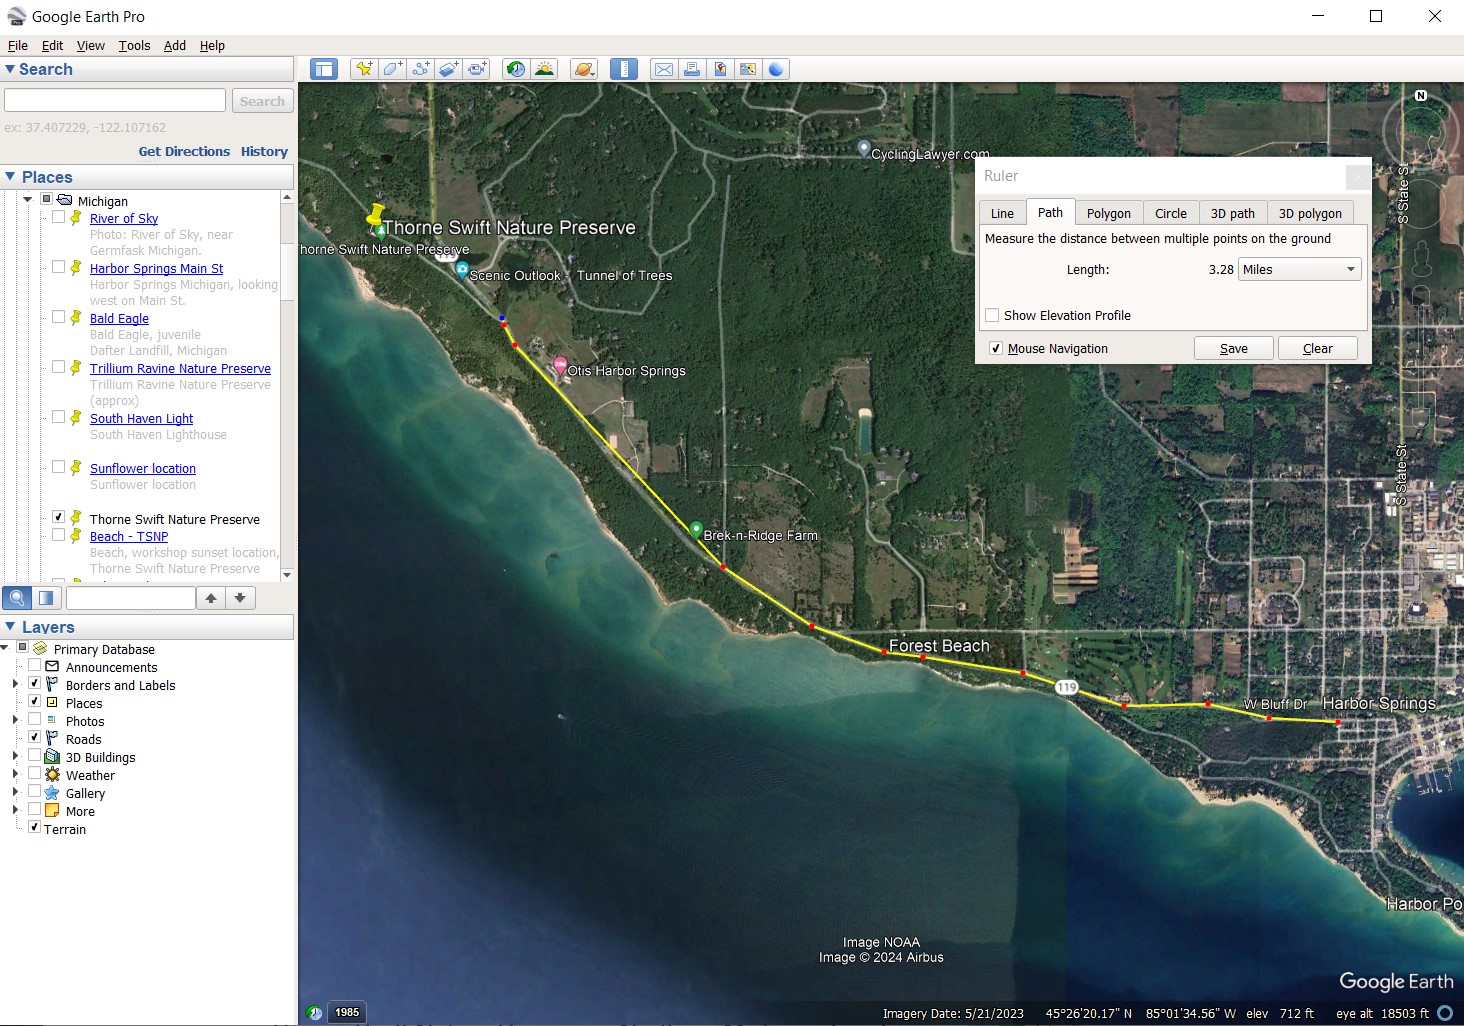Switch to the Line tab in Ruler
The image size is (1464, 1026).
(1002, 213)
